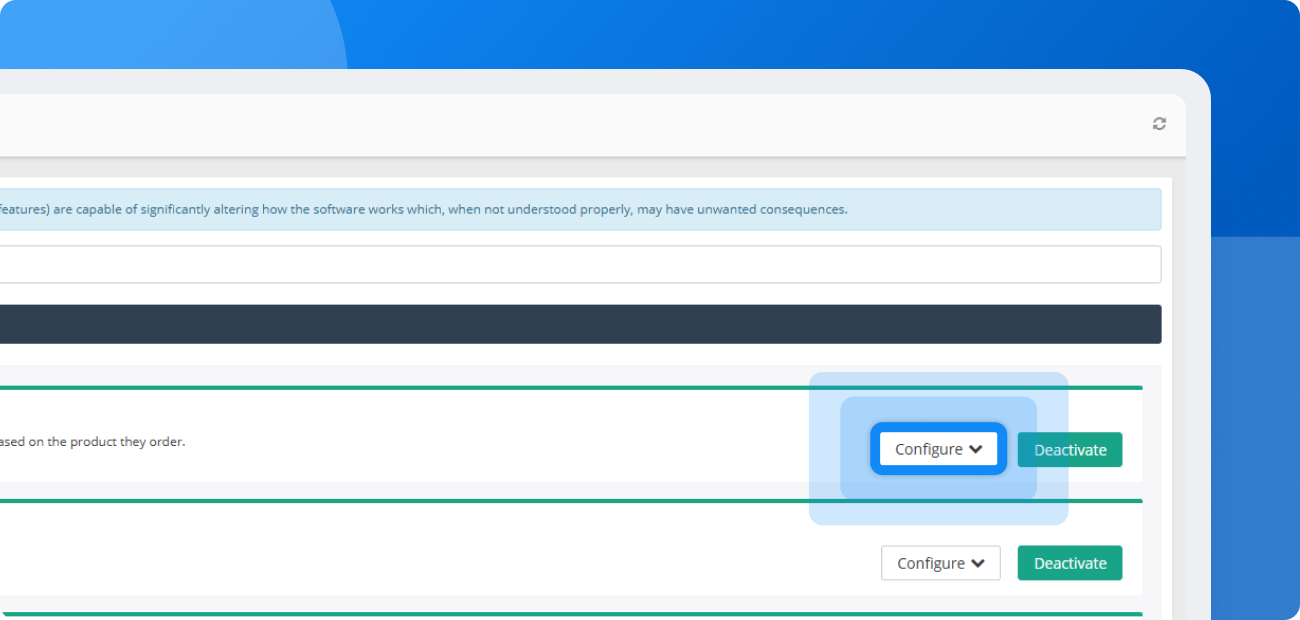The height and width of the screenshot is (620, 1300).
Task: Click the refresh icon in the top bar
Action: 1159,124
